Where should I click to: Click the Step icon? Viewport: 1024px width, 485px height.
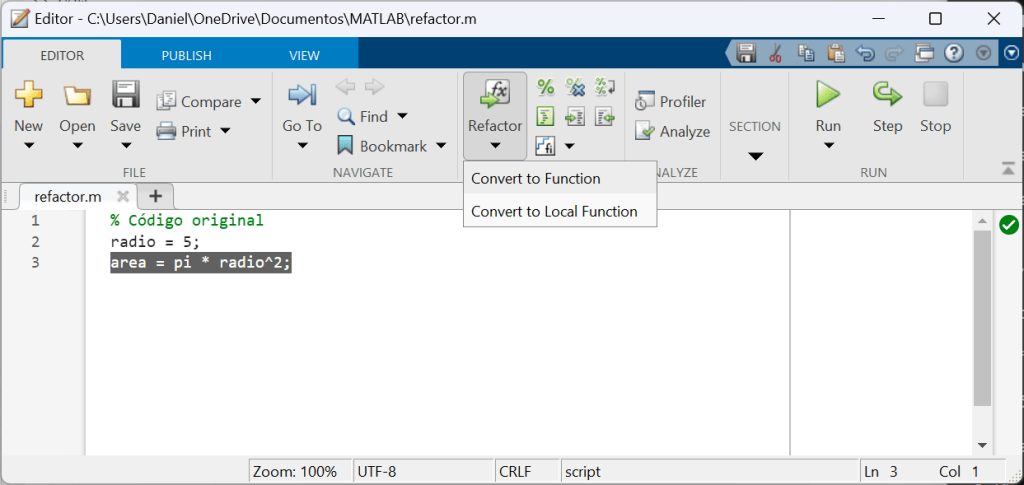(x=887, y=95)
